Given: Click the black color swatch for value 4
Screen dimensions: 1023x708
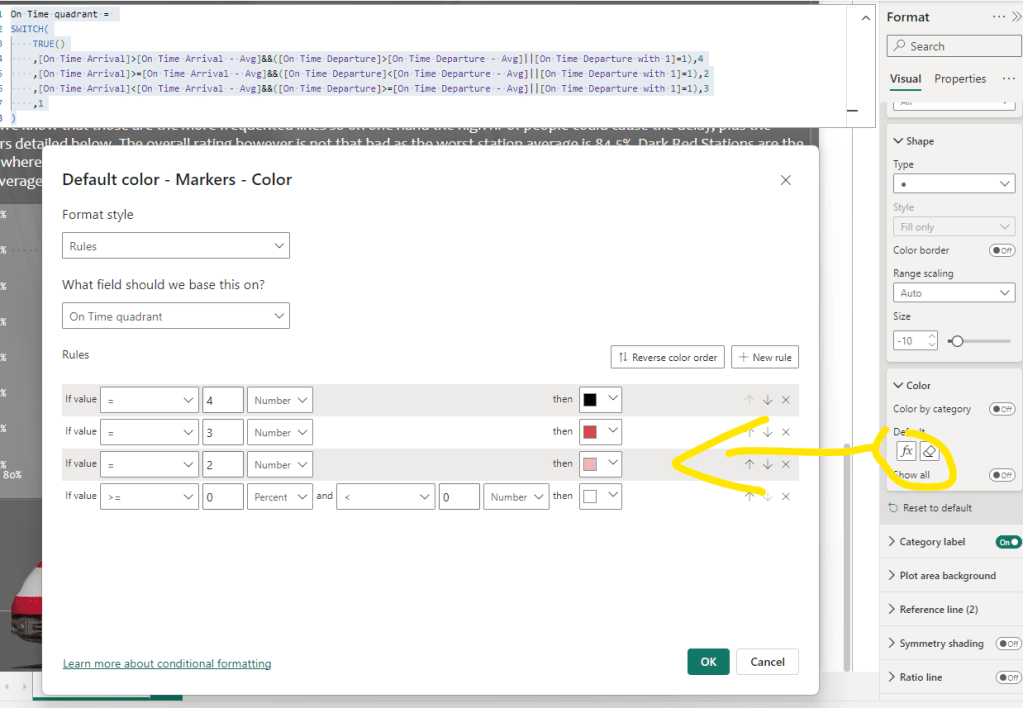Looking at the screenshot, I should click(x=590, y=400).
